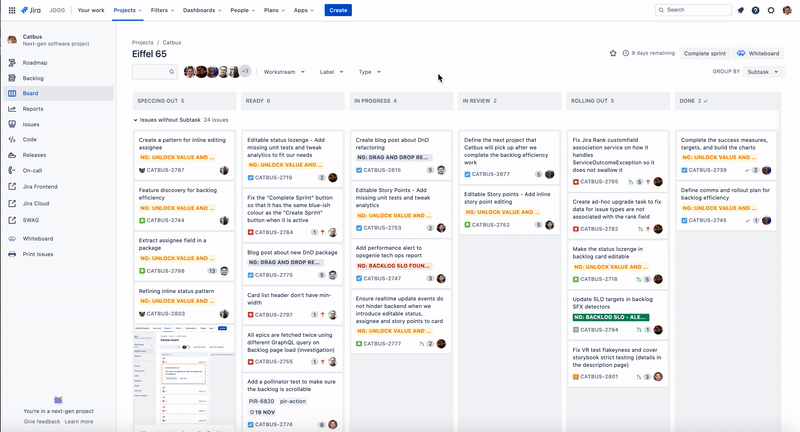The image size is (800, 432).
Task: Click the On-call icon in sidebar
Action: [12, 170]
